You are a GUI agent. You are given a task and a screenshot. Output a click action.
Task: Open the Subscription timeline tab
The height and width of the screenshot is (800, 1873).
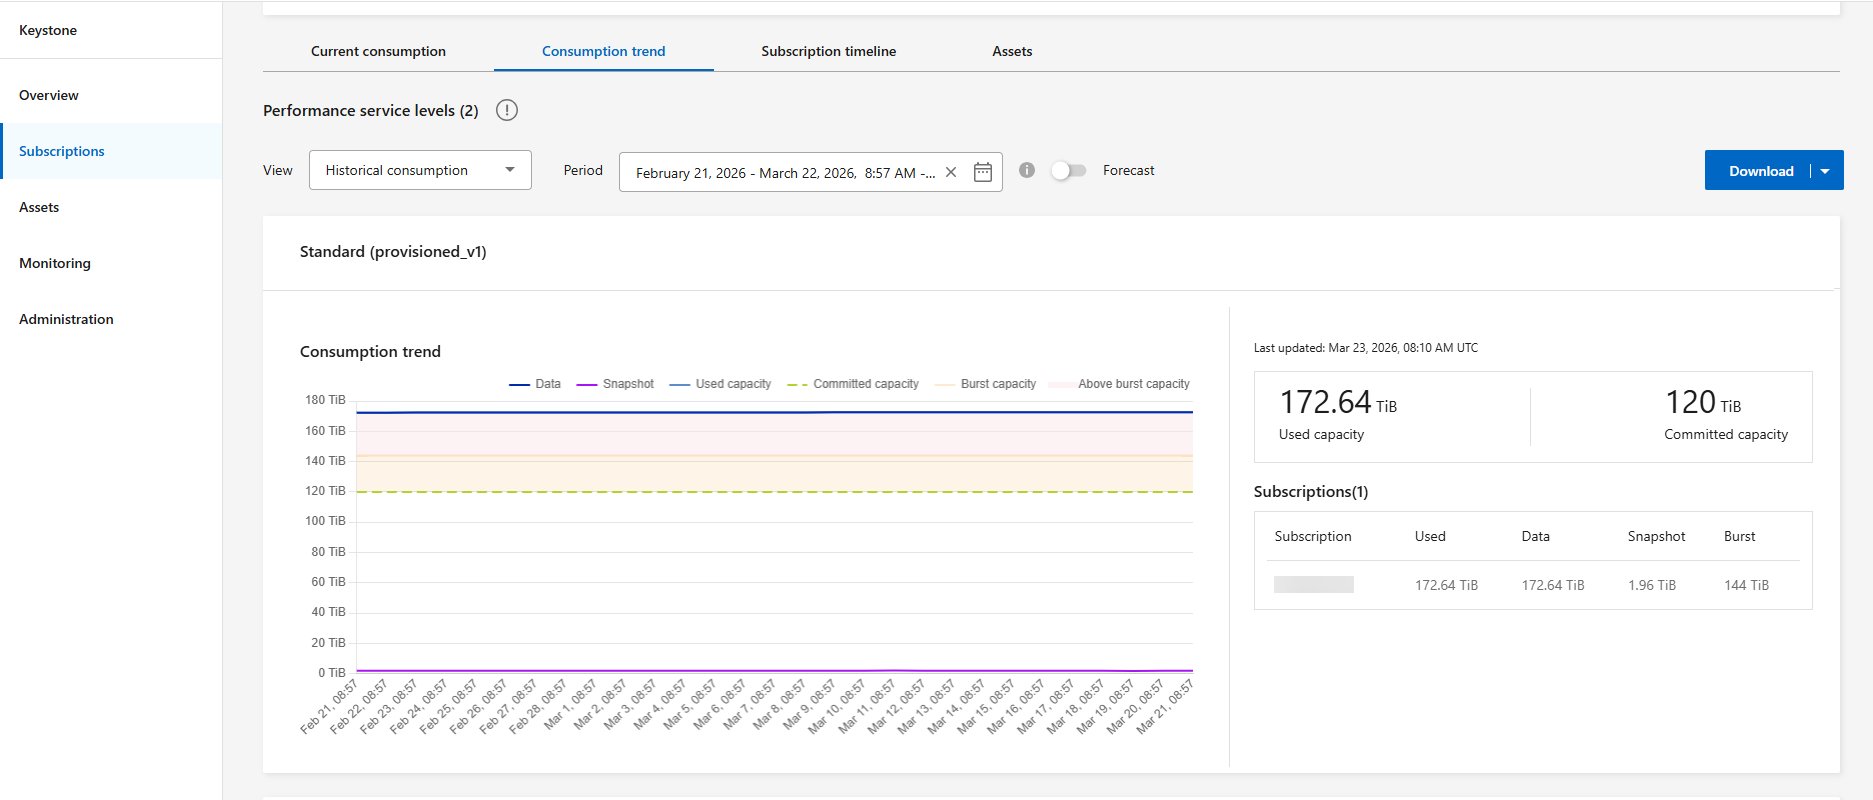(828, 51)
